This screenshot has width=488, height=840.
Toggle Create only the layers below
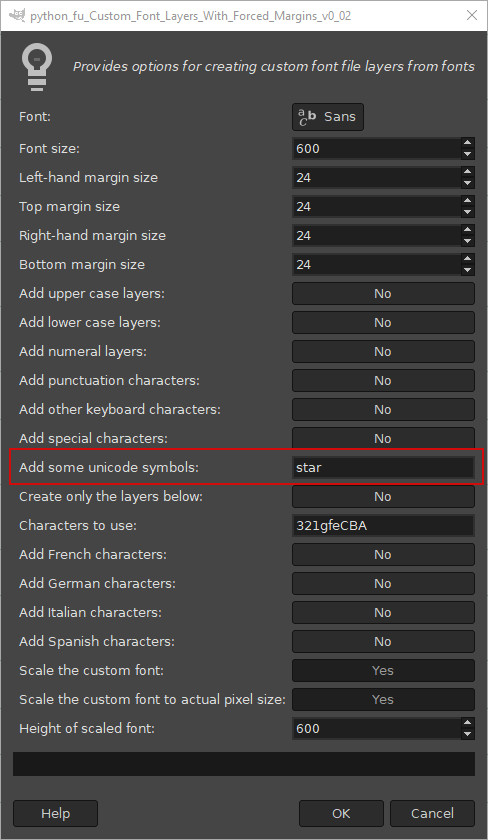point(383,497)
